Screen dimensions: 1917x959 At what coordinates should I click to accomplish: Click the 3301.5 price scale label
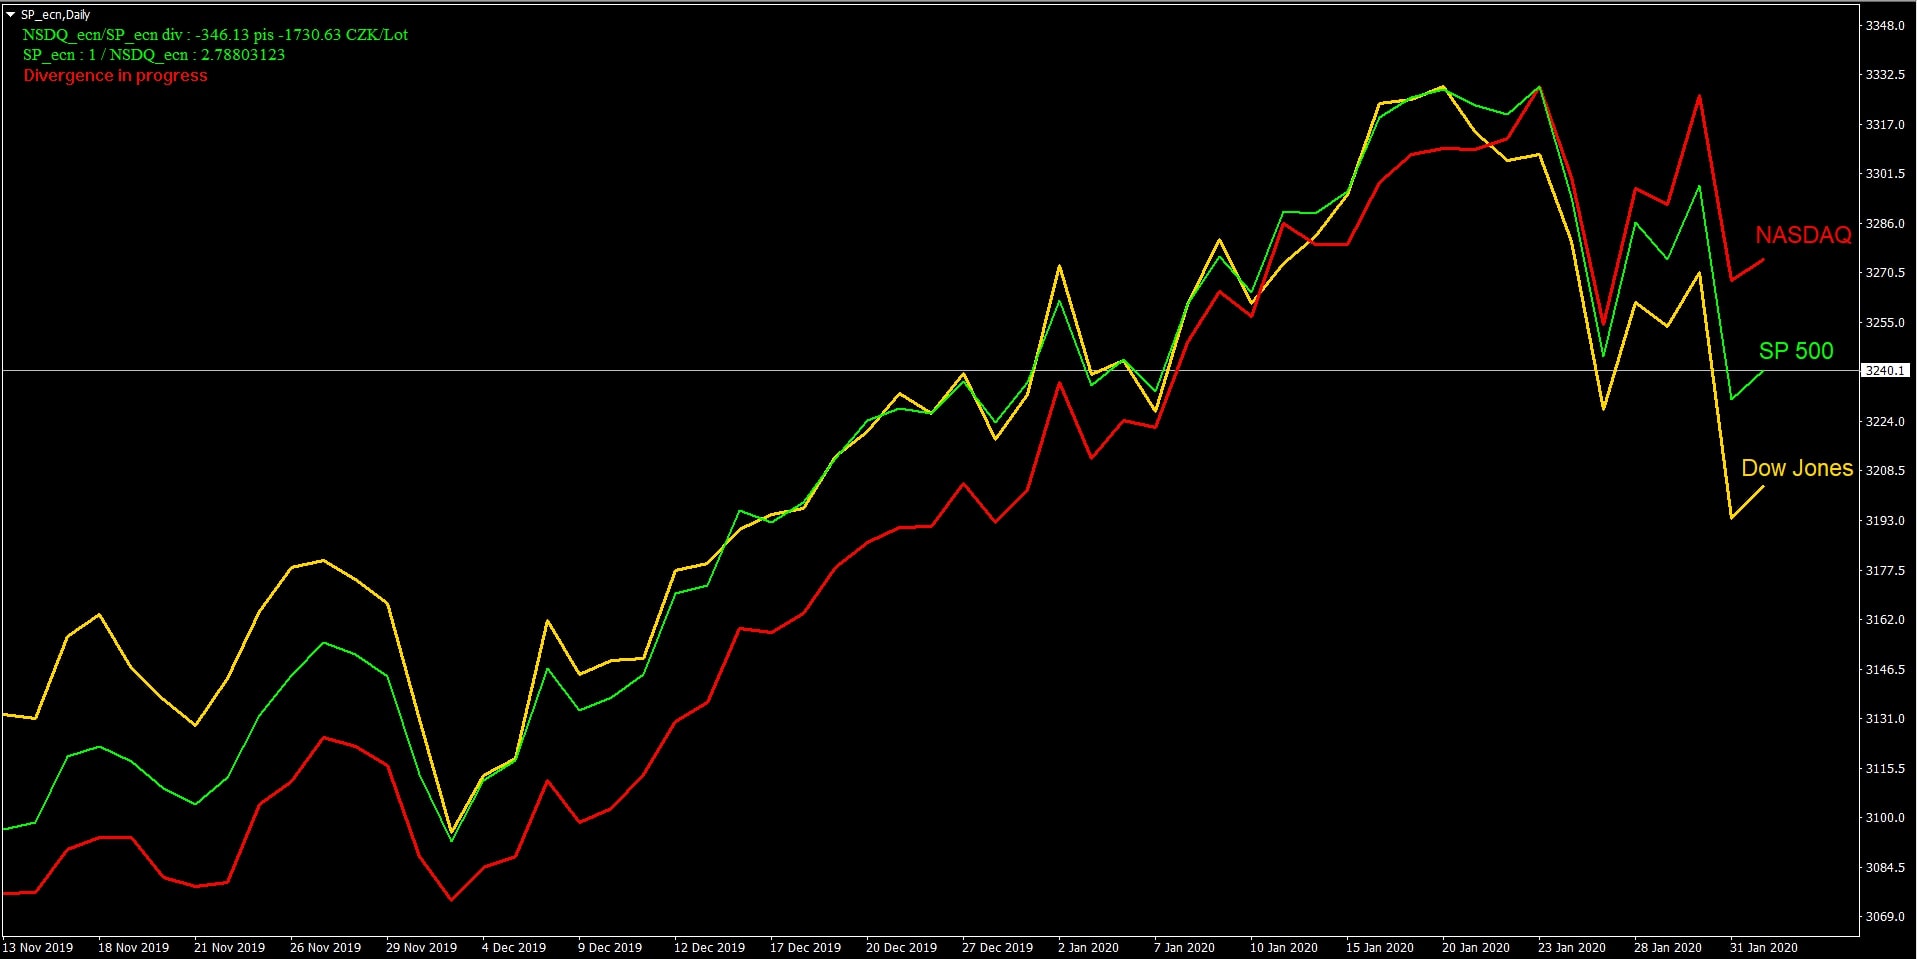point(1885,174)
